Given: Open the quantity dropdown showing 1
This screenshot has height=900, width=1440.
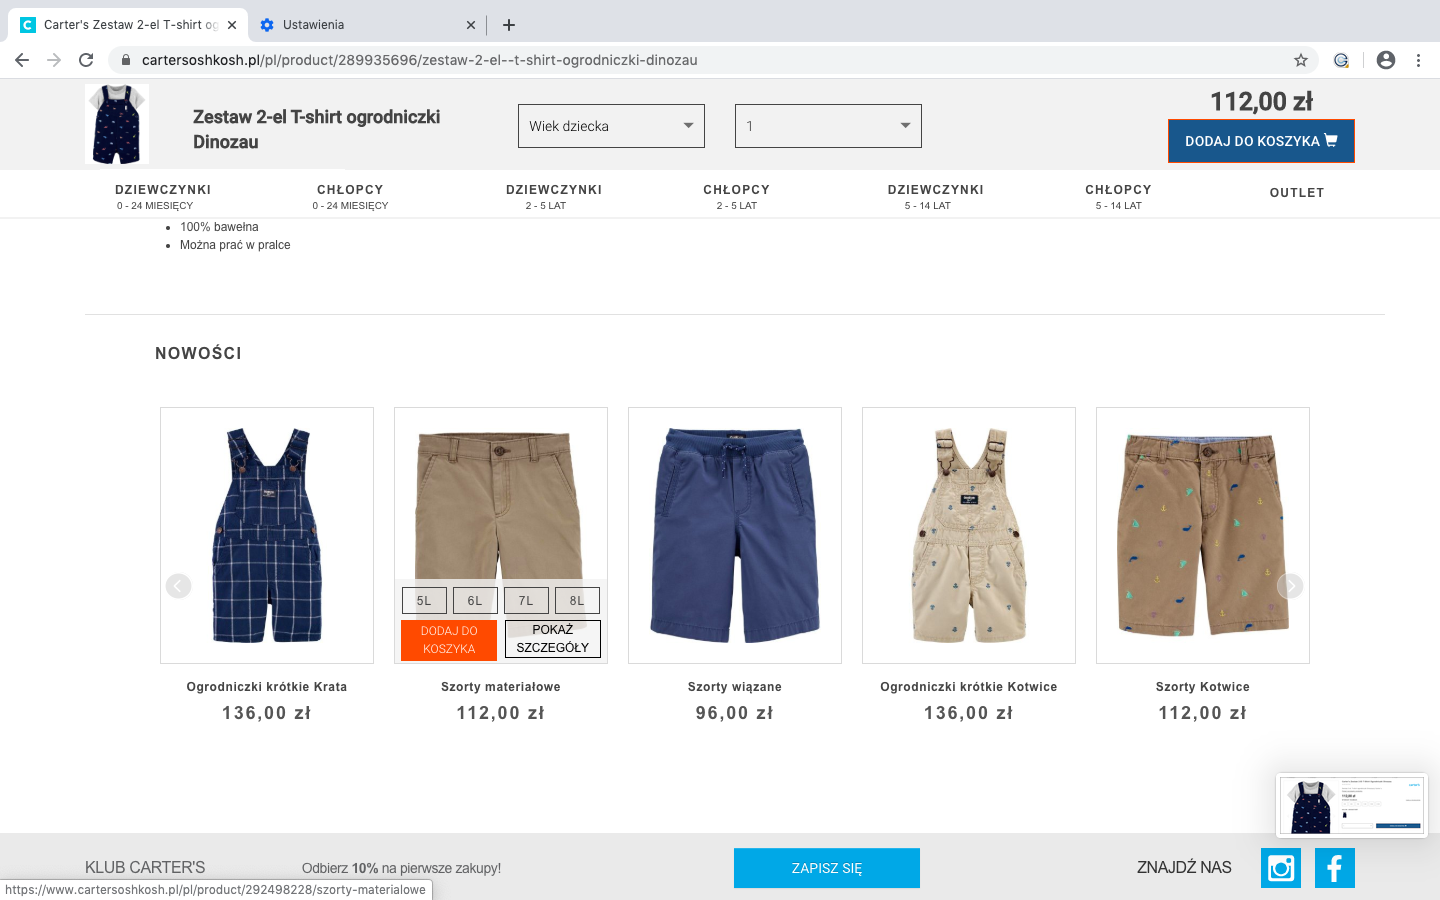Looking at the screenshot, I should (828, 126).
